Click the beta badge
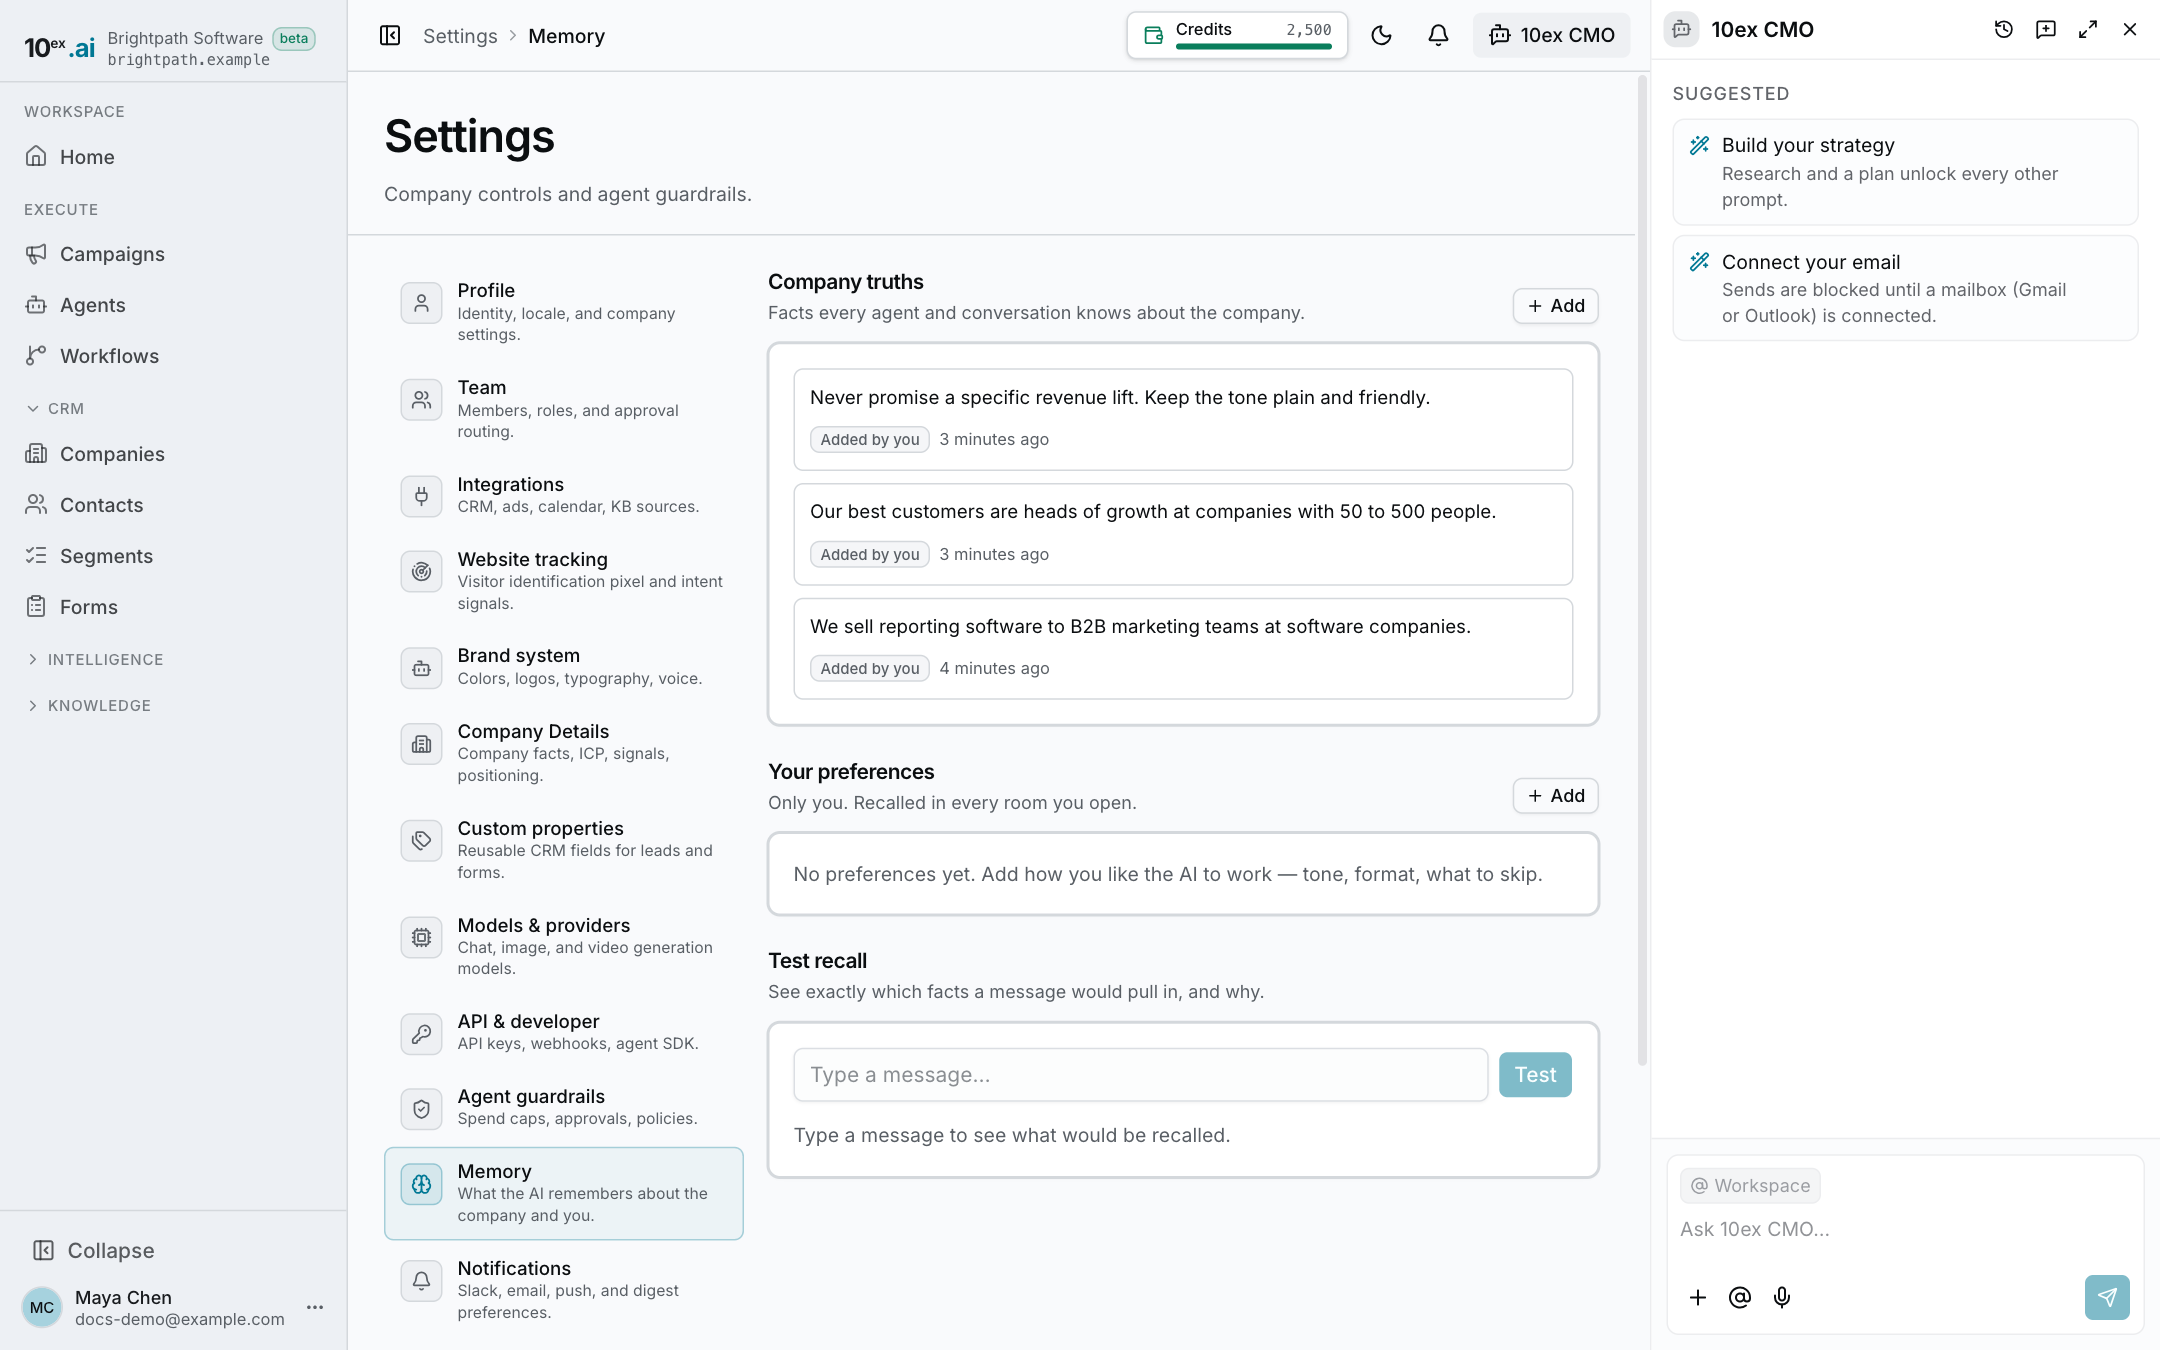The width and height of the screenshot is (2160, 1350). (294, 38)
